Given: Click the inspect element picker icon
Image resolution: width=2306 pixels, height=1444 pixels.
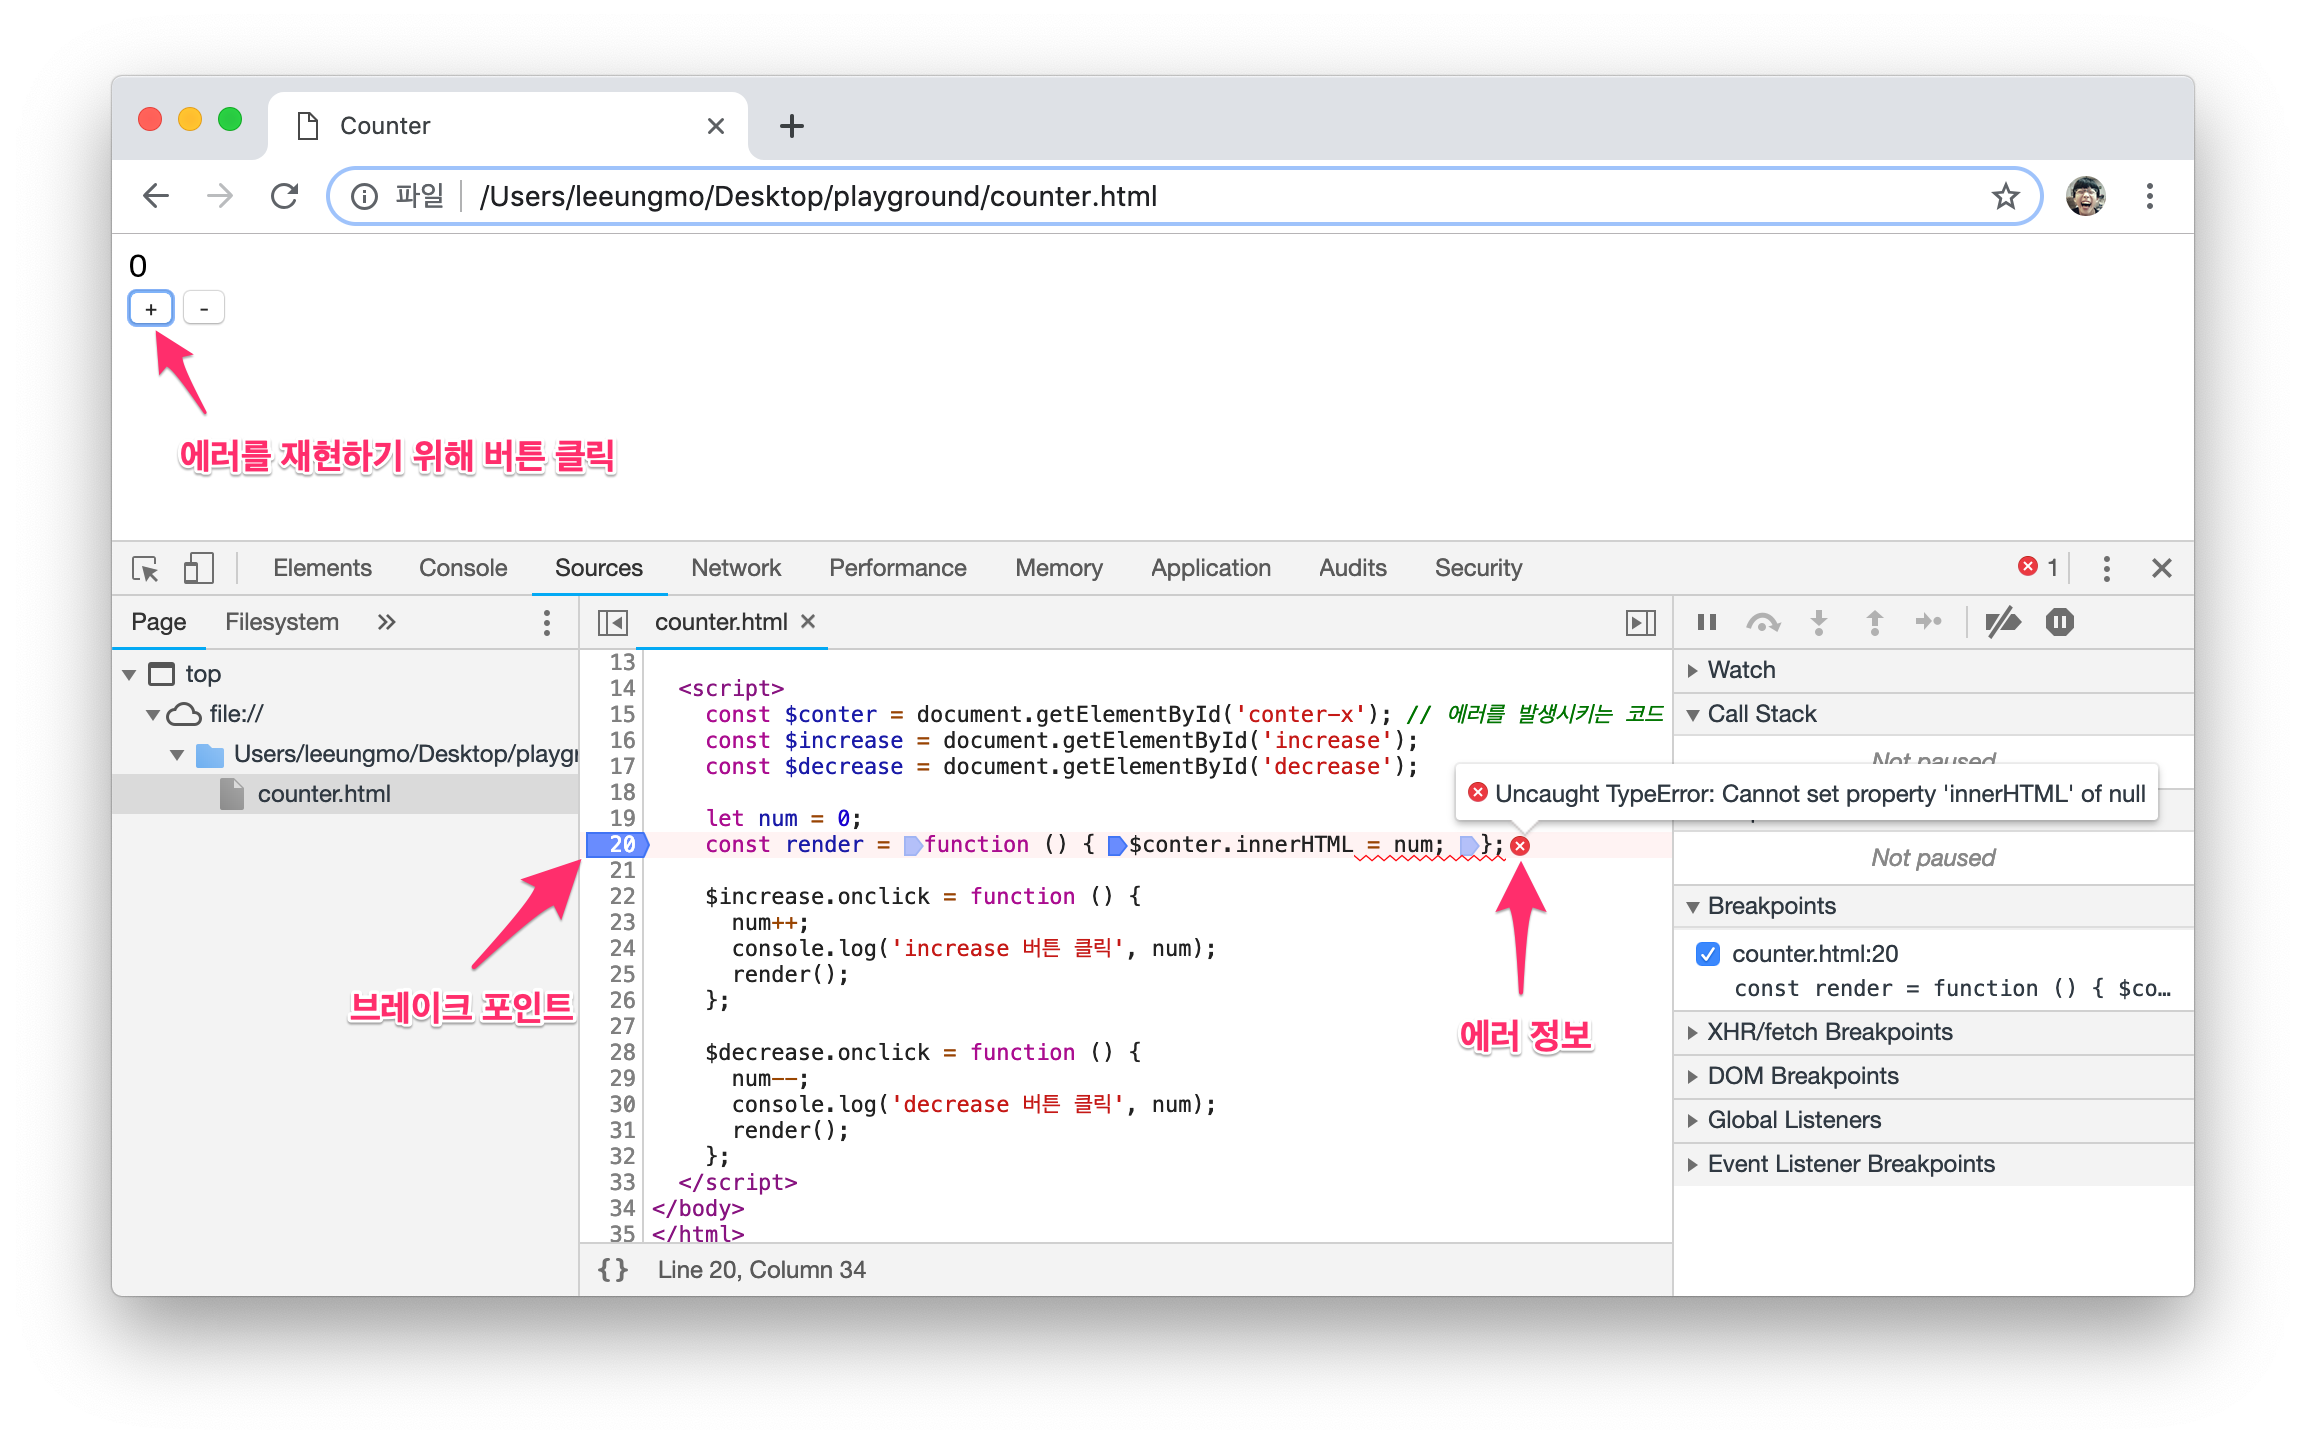Looking at the screenshot, I should (x=145, y=568).
